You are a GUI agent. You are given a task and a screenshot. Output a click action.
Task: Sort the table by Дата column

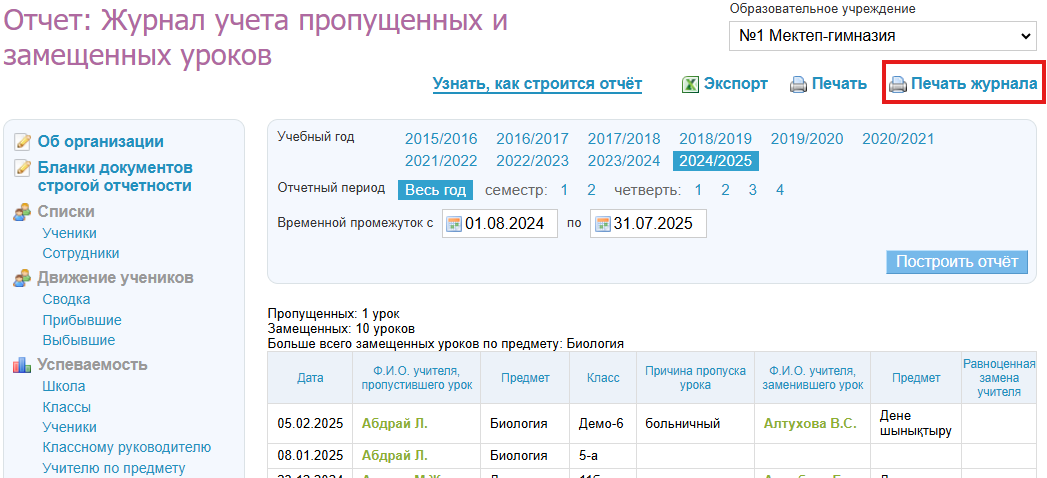click(310, 378)
